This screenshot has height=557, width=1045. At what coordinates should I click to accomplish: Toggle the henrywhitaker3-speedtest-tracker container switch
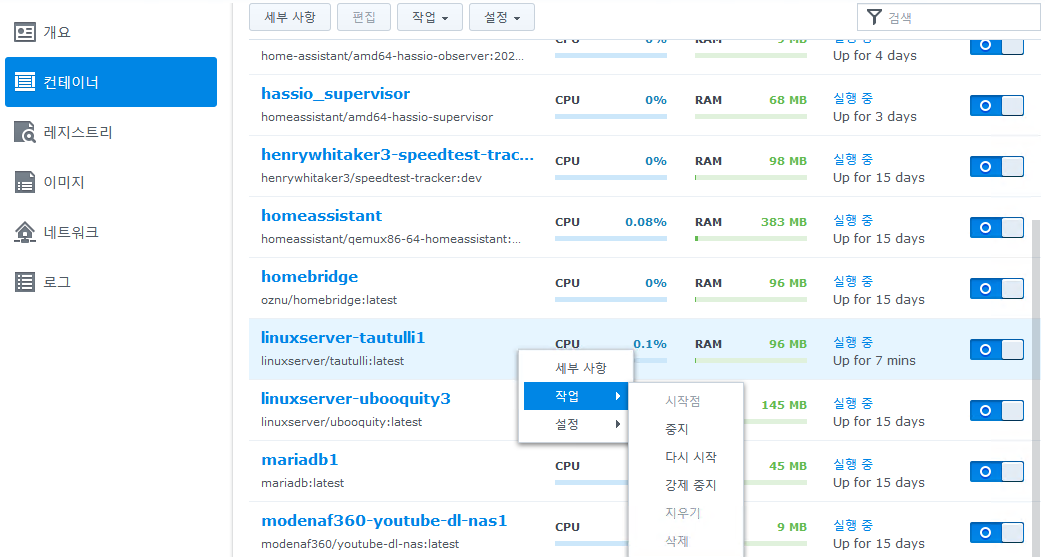[996, 167]
